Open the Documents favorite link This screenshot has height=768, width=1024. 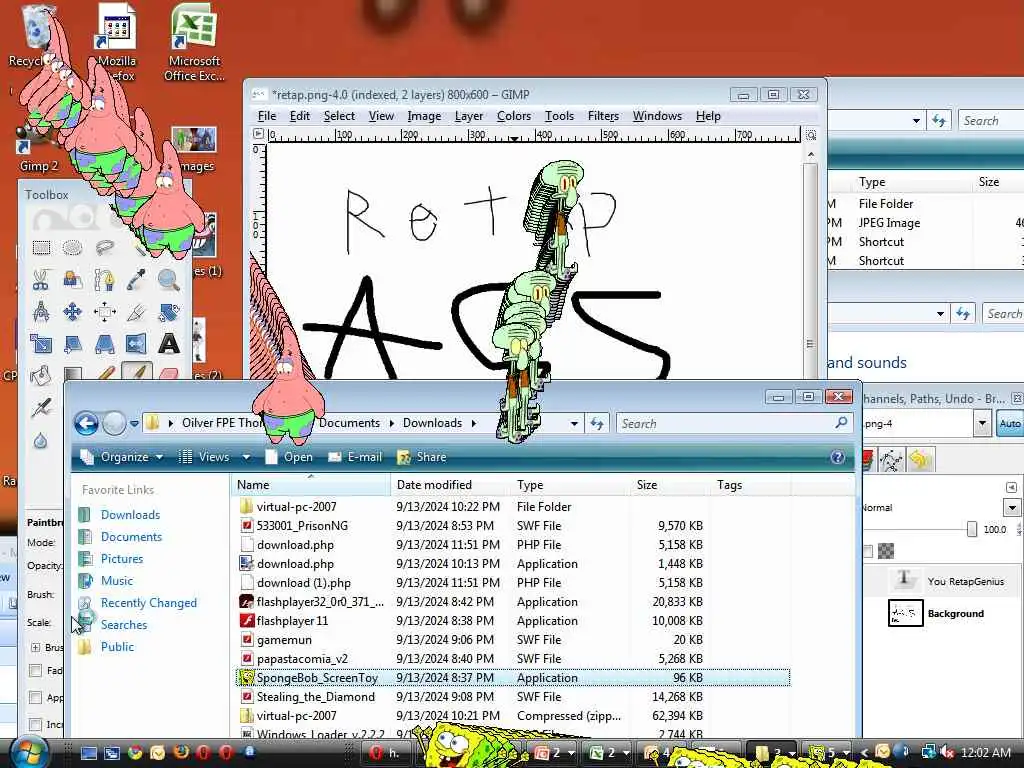click(131, 537)
